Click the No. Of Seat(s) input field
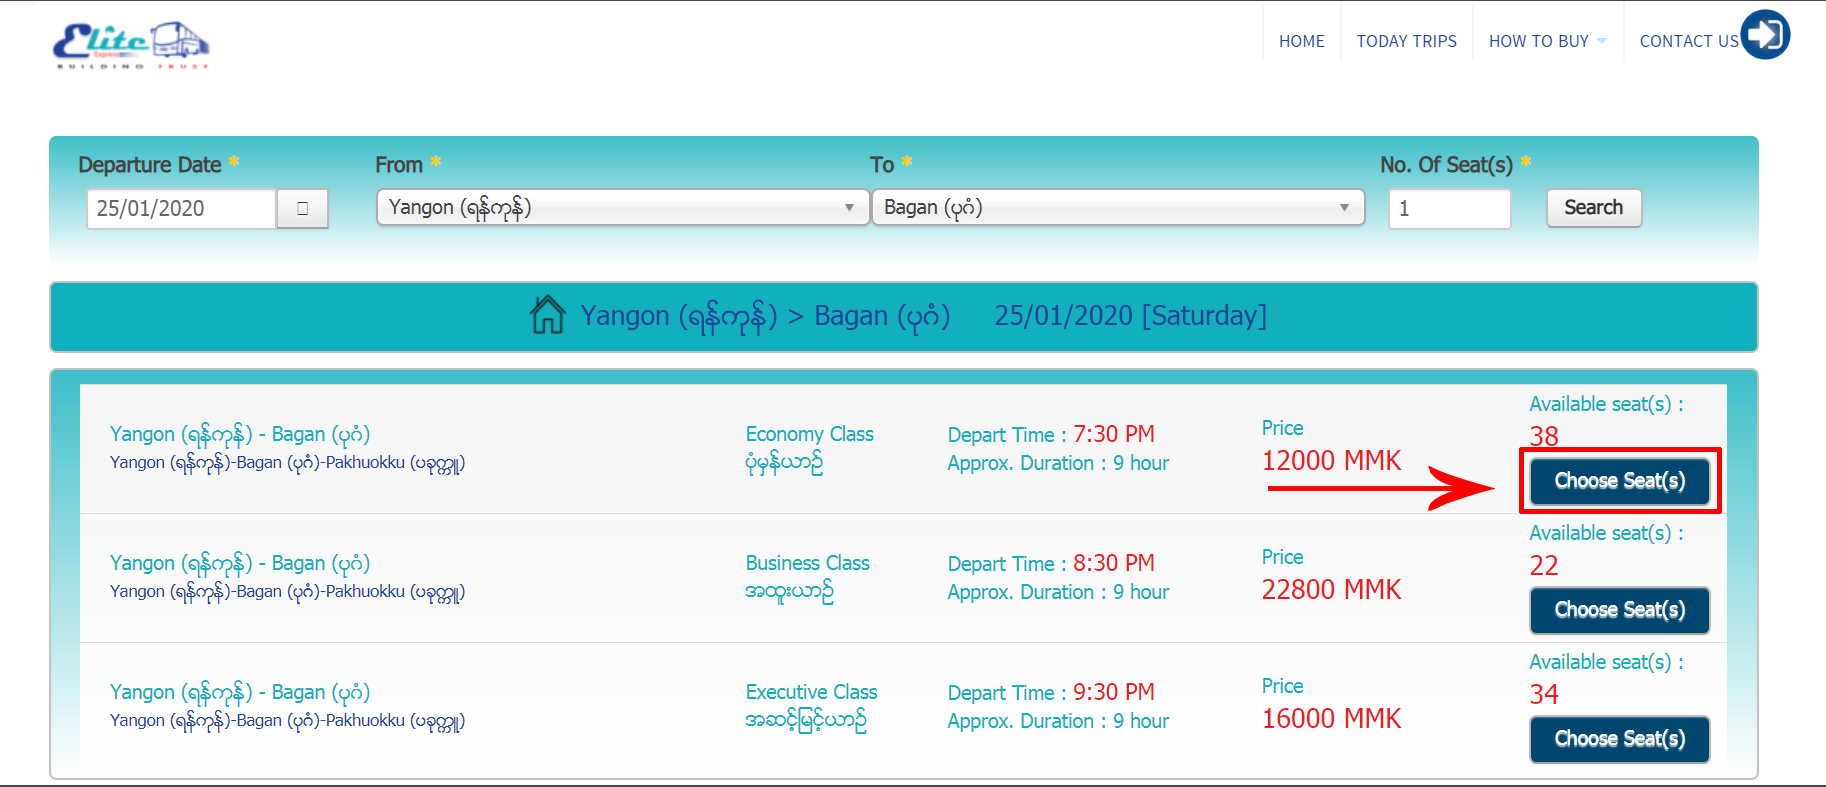This screenshot has height=787, width=1826. tap(1449, 209)
